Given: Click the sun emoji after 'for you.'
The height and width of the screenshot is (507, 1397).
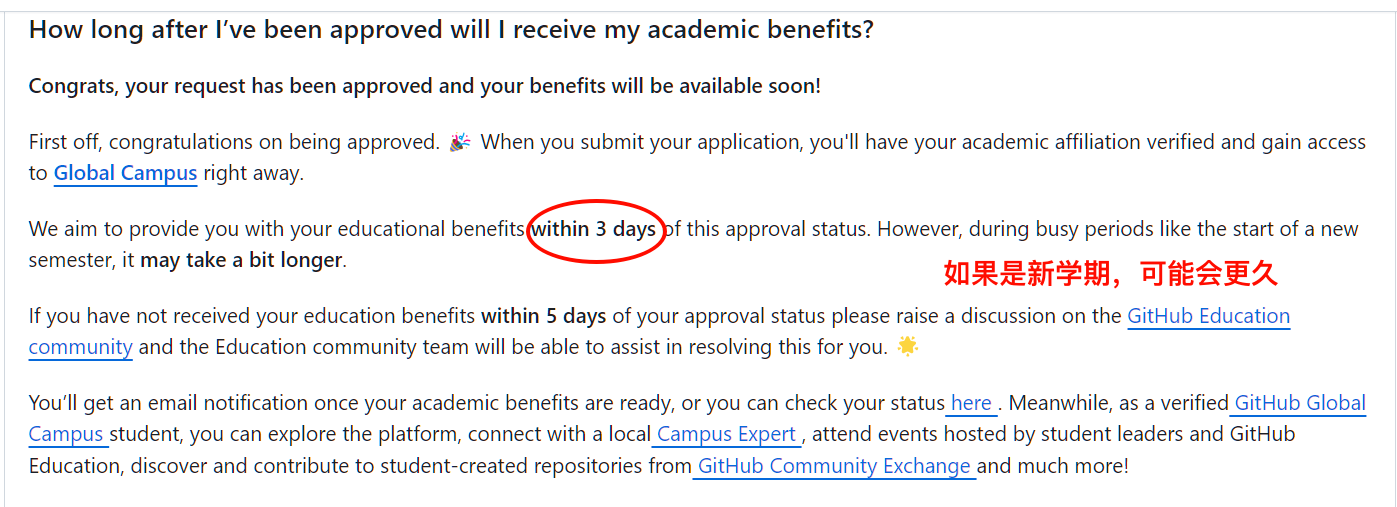Looking at the screenshot, I should 907,347.
